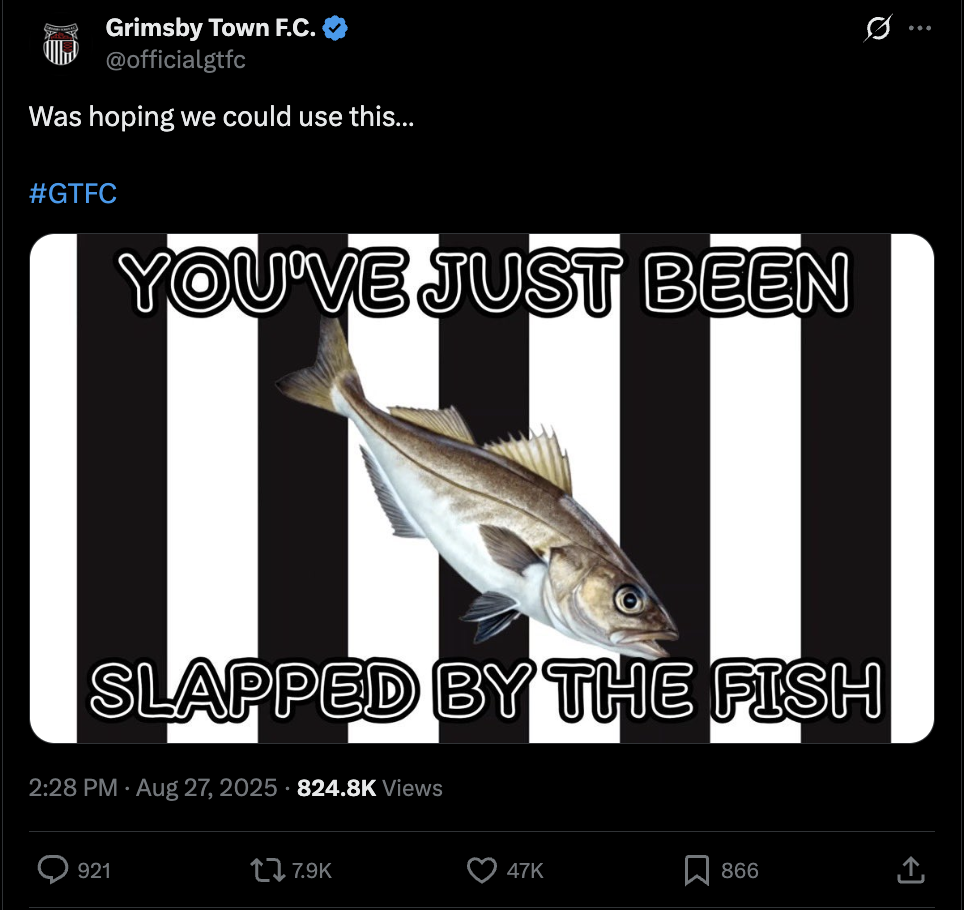This screenshot has height=910, width=964.
Task: Click the share upload-arrow icon
Action: click(x=910, y=870)
